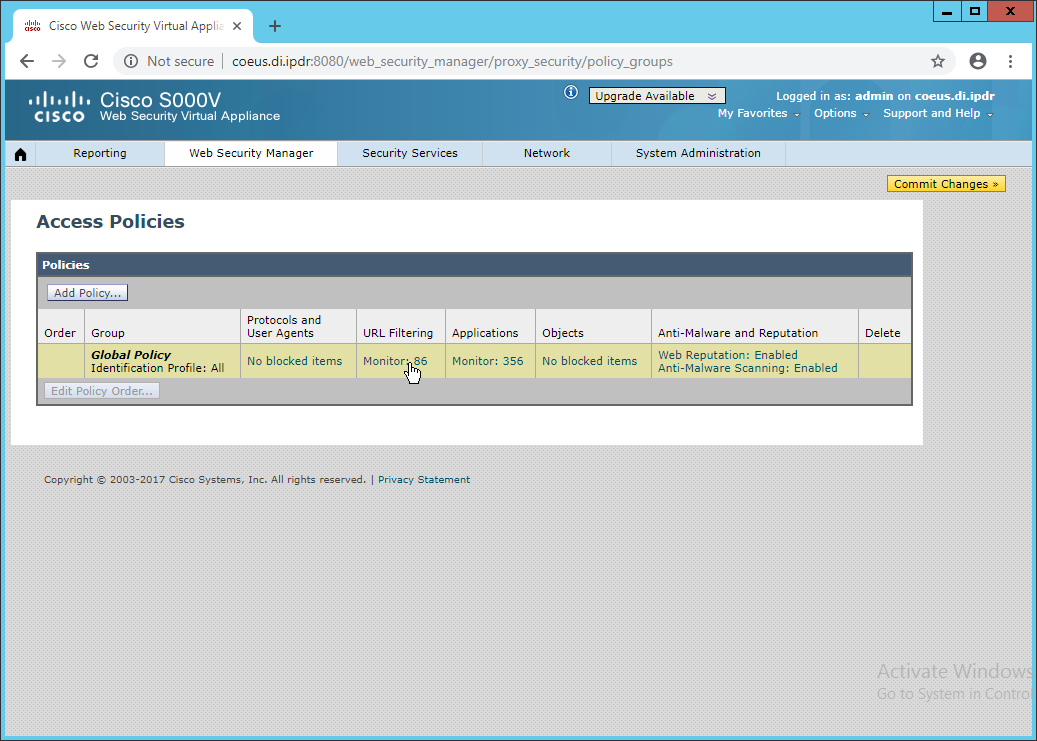Open the Chrome profile account icon
The image size is (1037, 741).
[x=977, y=62]
